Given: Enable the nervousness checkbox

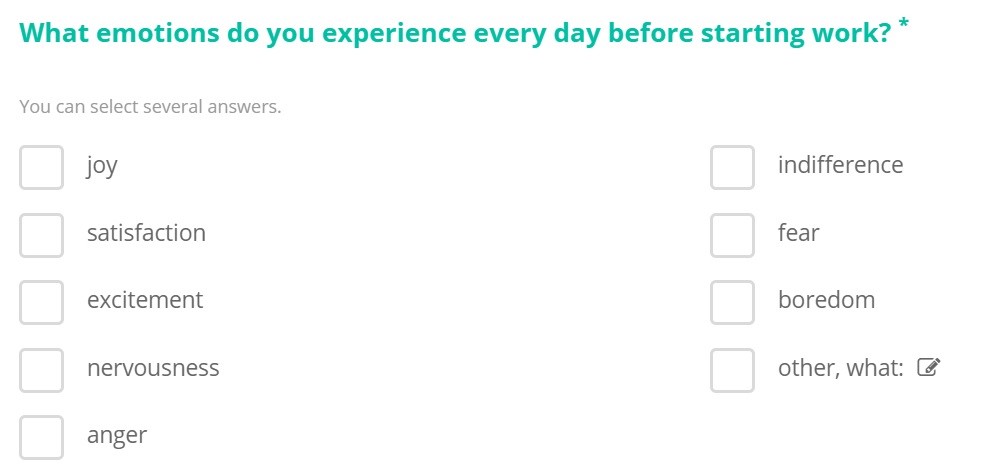Looking at the screenshot, I should [42, 370].
